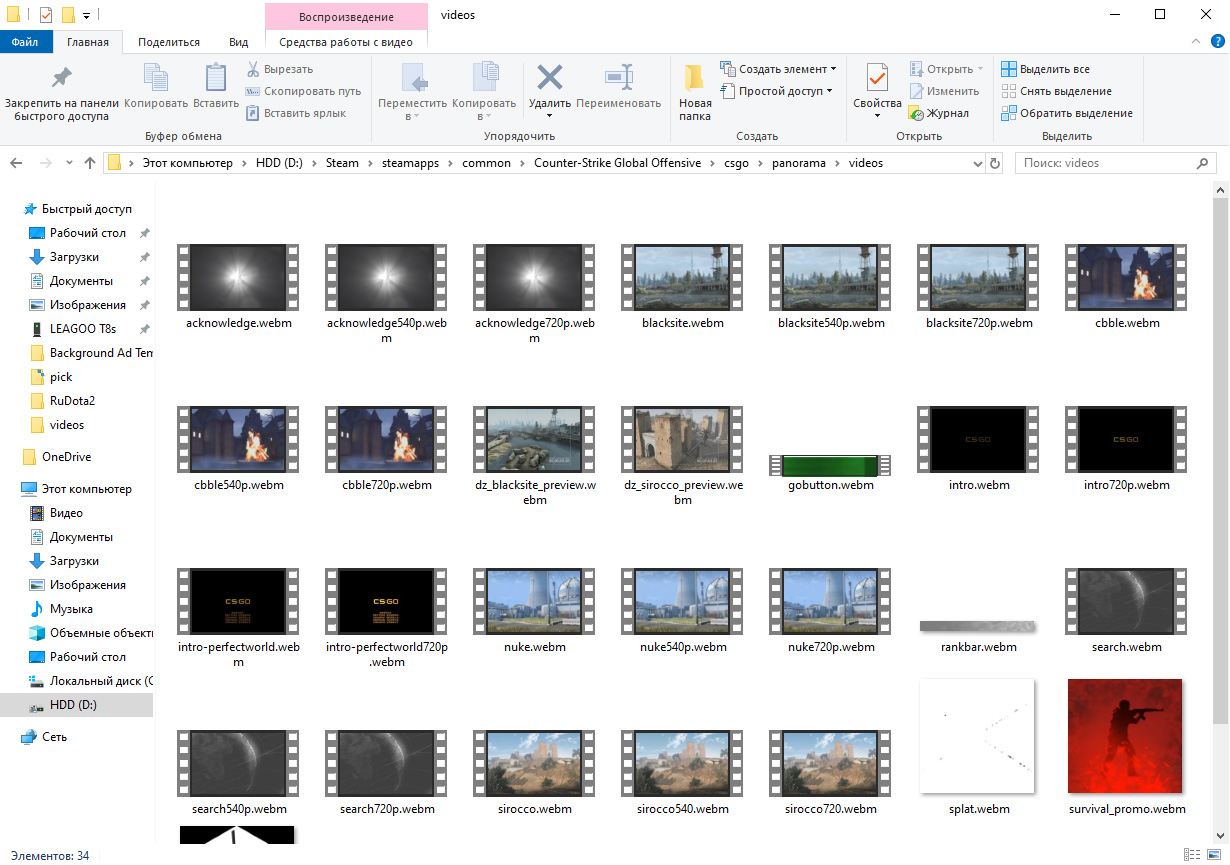This screenshot has width=1230, height=865.
Task: Select all items with Выделить все
Action: (1046, 69)
